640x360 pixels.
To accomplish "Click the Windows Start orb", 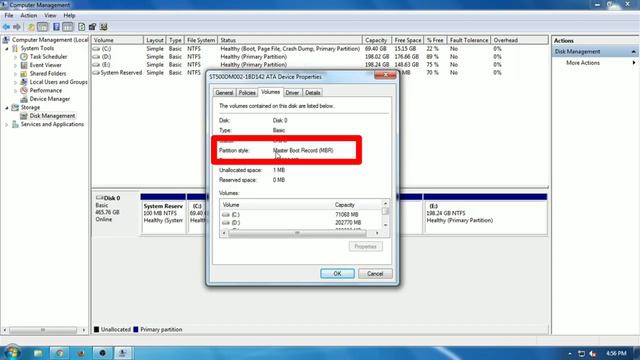I will point(12,352).
